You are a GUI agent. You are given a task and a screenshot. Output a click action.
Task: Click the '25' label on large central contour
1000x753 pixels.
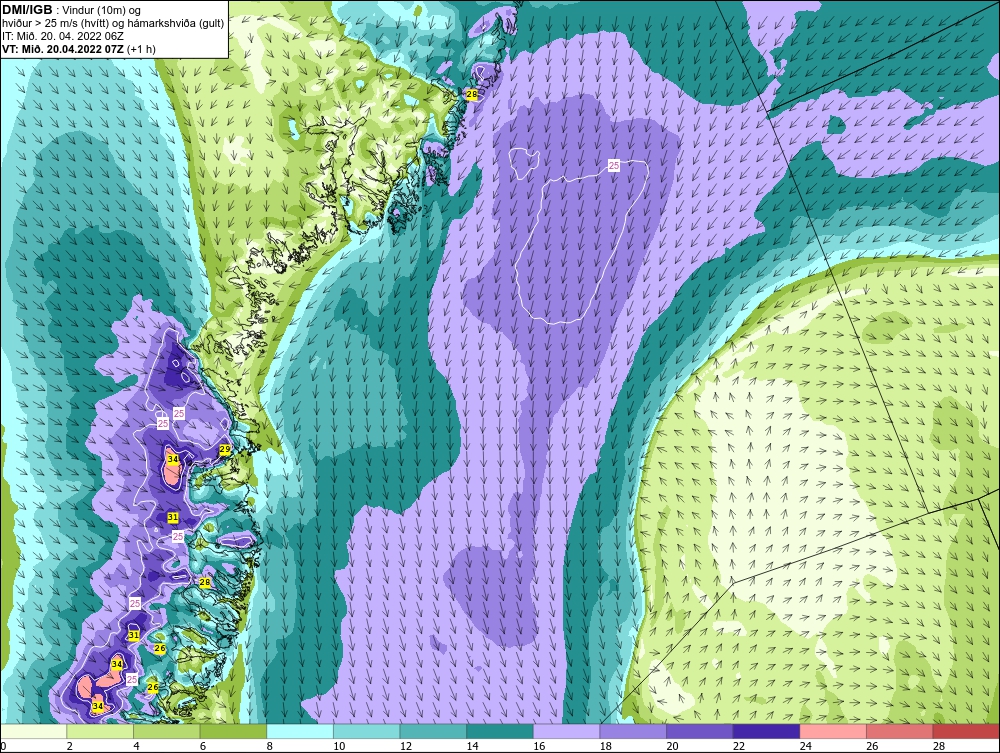614,166
